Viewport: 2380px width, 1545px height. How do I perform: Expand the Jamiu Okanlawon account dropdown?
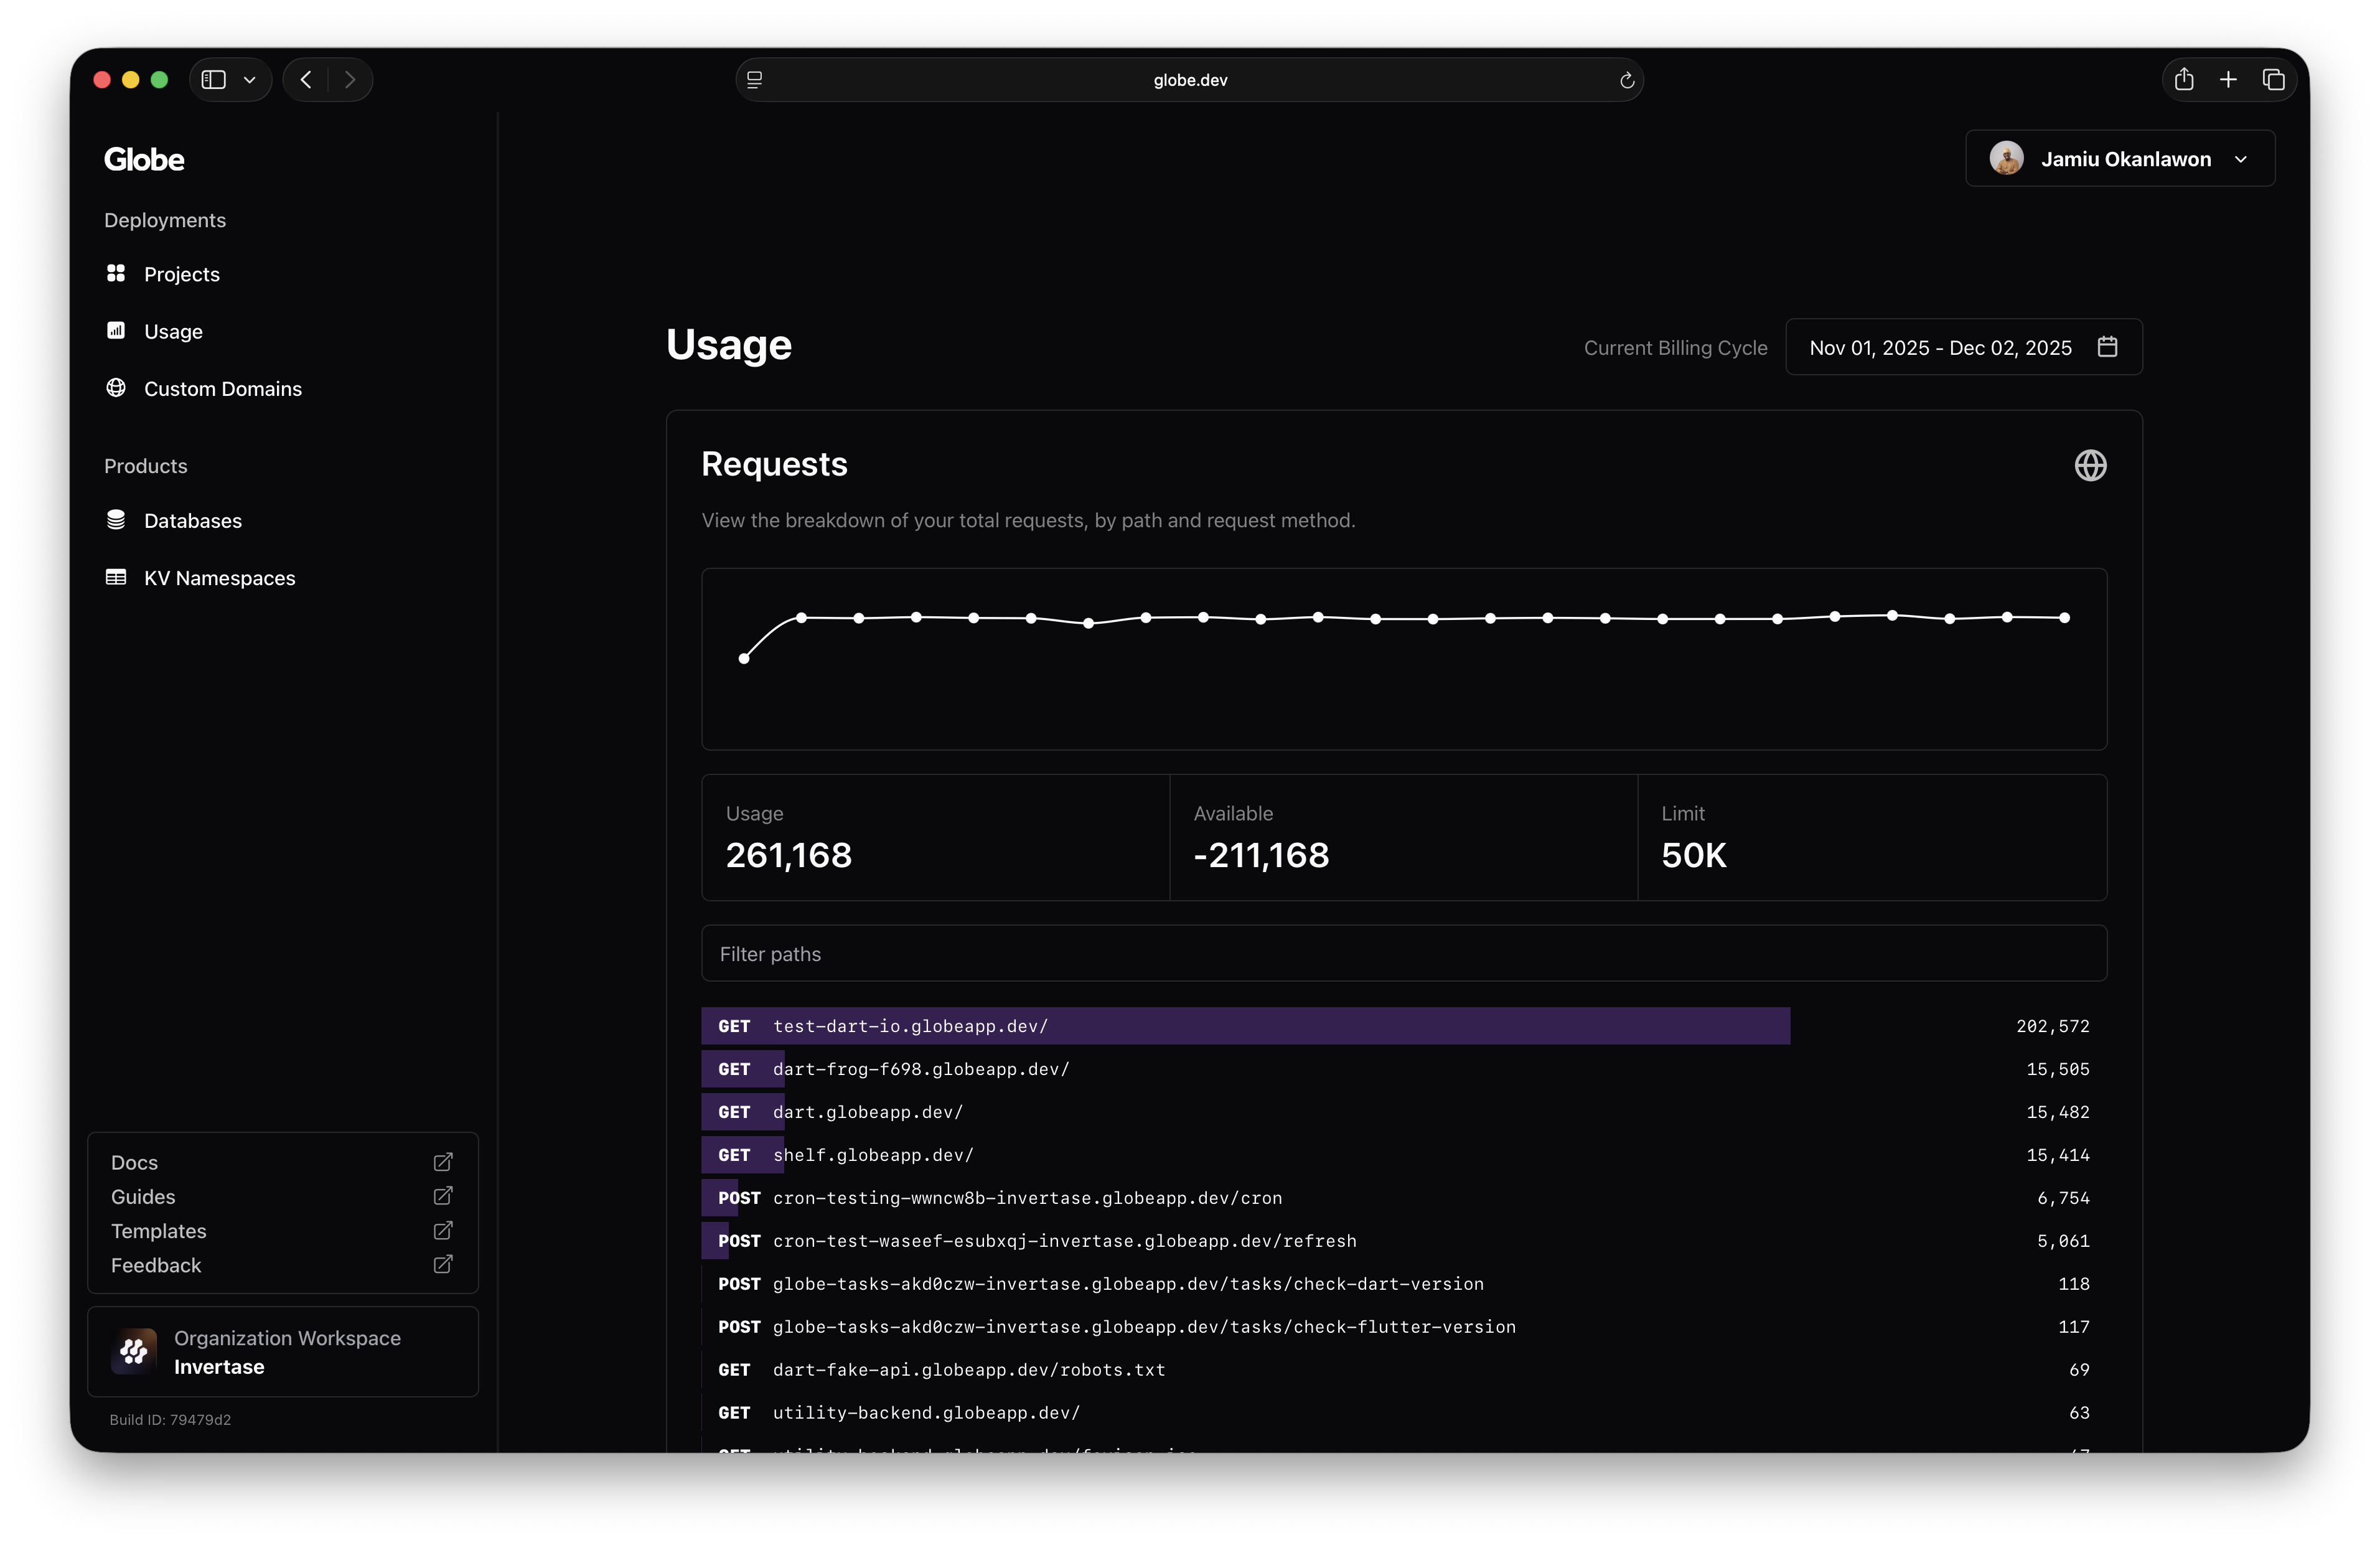pos(2120,159)
